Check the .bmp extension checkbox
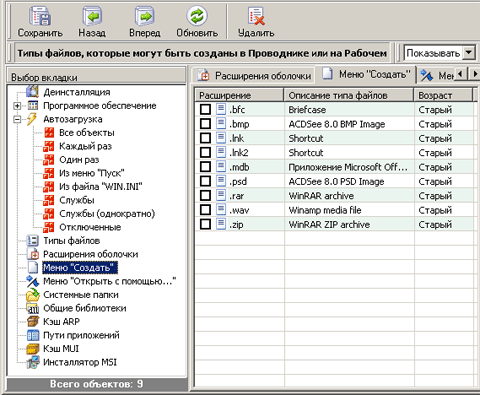480x395 pixels. [205, 124]
